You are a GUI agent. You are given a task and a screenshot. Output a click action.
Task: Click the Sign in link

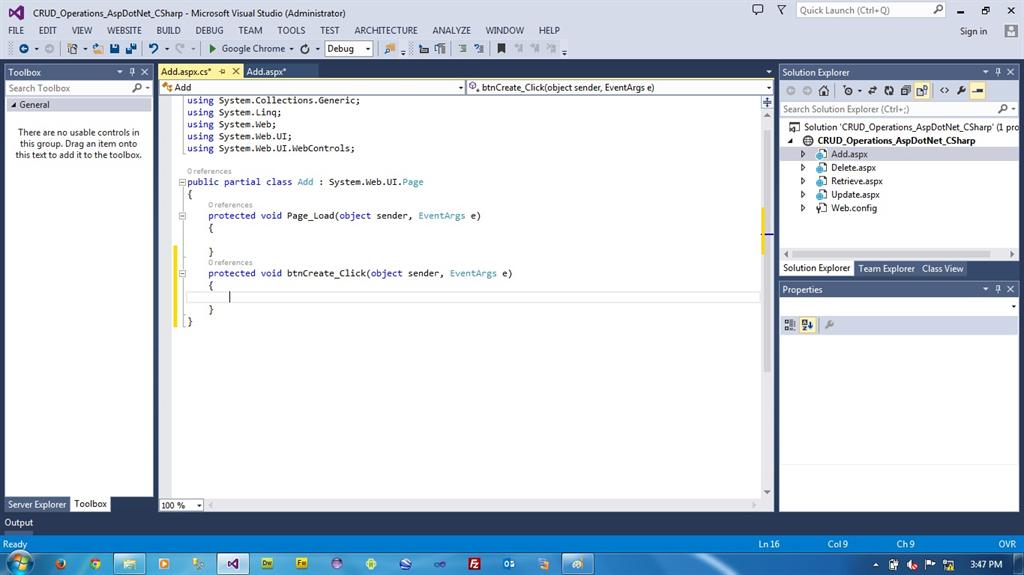[973, 31]
